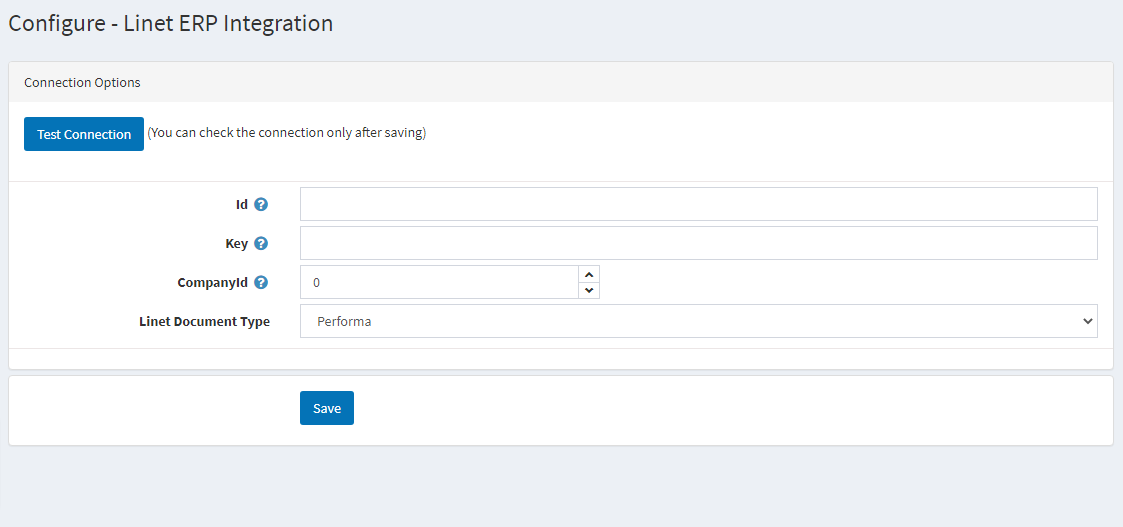Click the Key field label
1123x527 pixels.
(236, 243)
